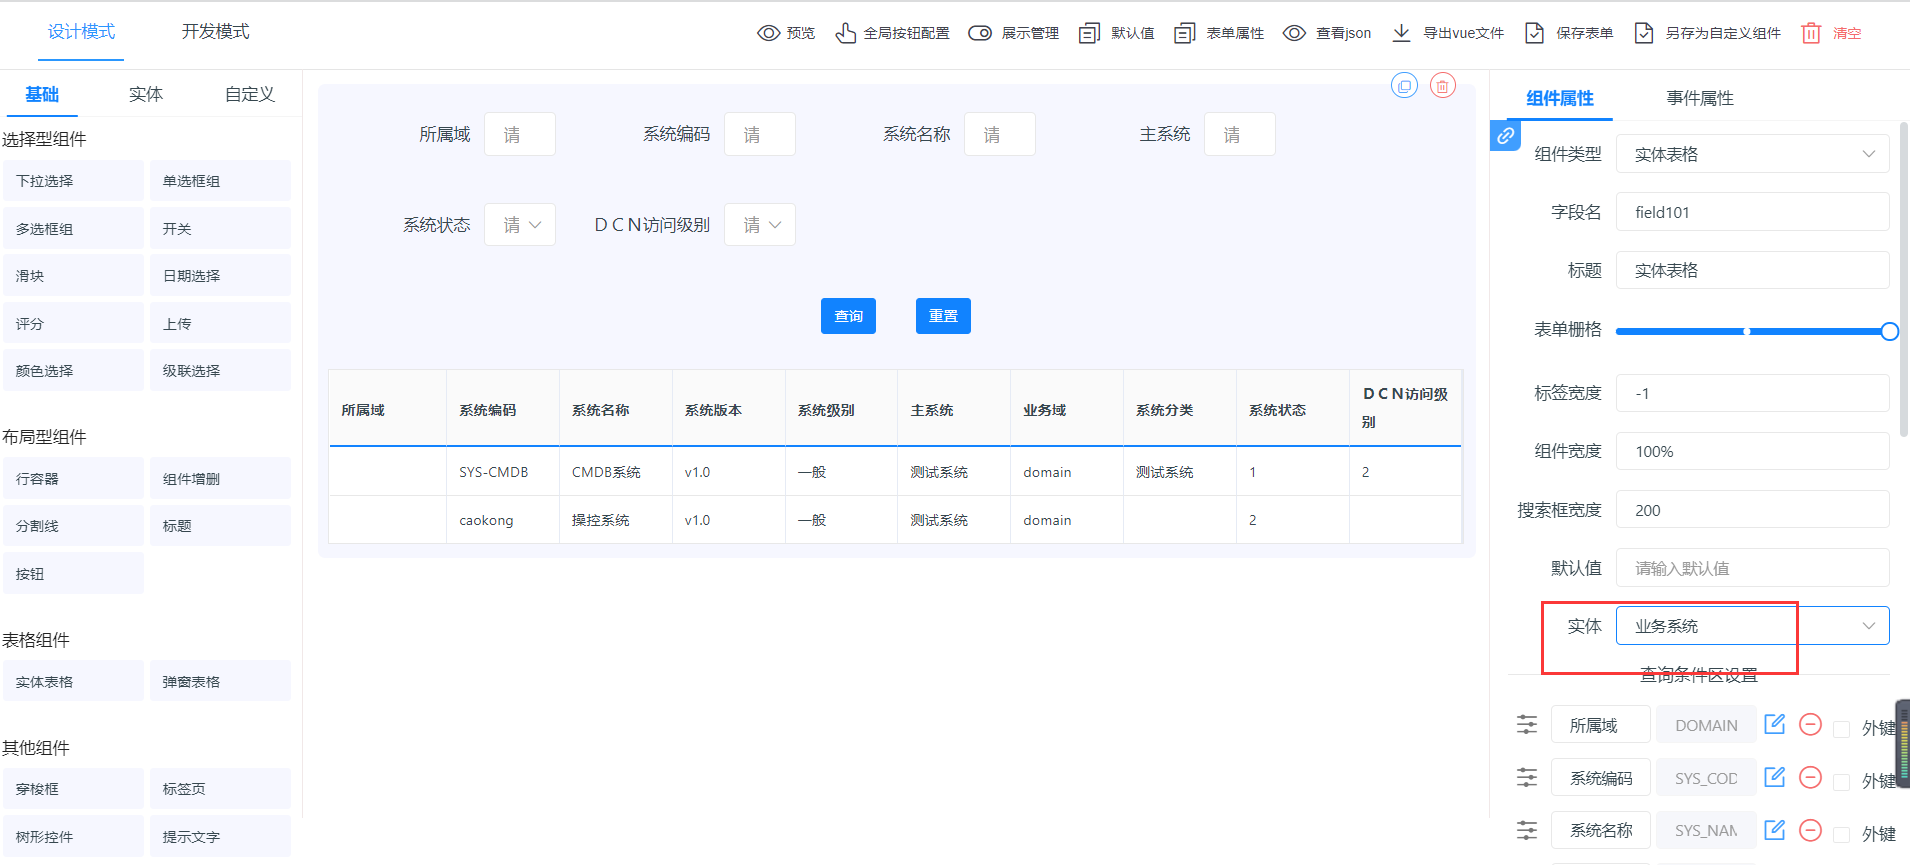The width and height of the screenshot is (1910, 865).
Task: Add the 颜色选择 component
Action: 73,371
